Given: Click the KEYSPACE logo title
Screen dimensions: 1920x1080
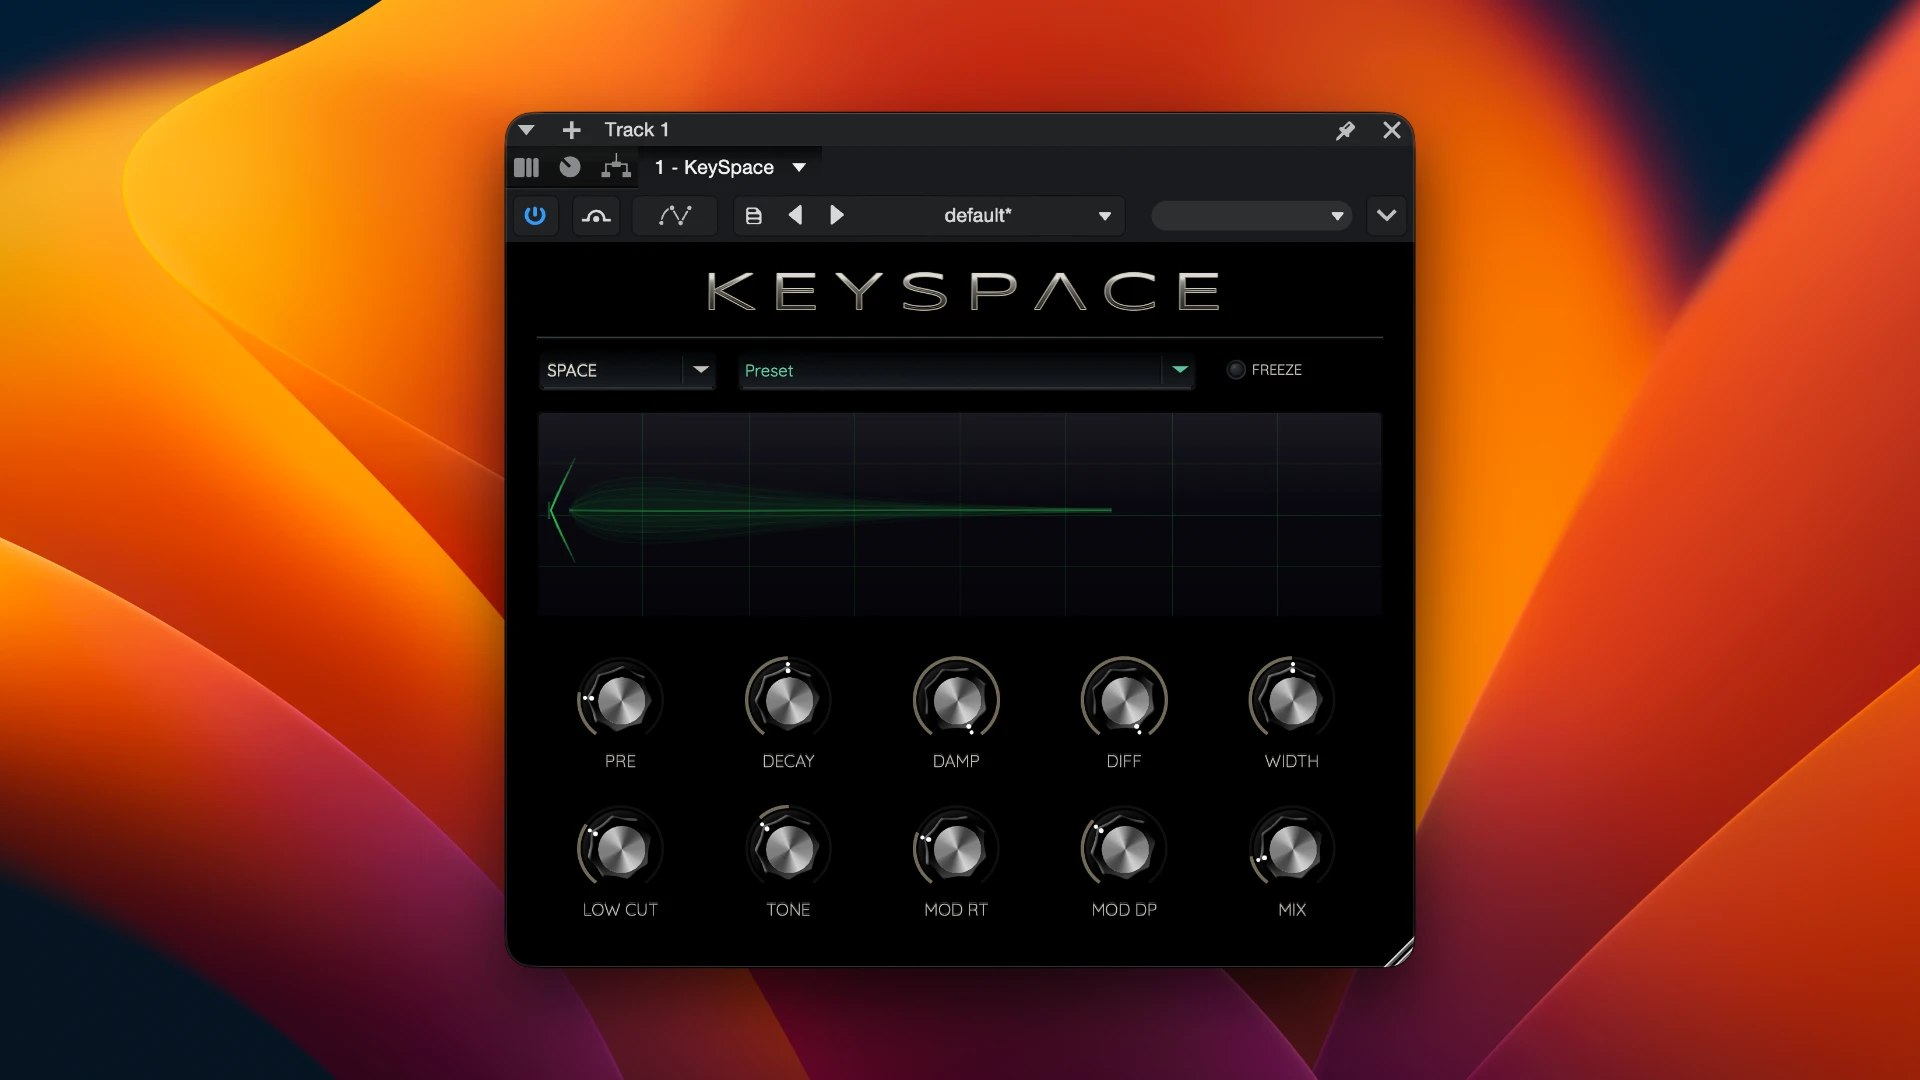Looking at the screenshot, I should point(963,291).
